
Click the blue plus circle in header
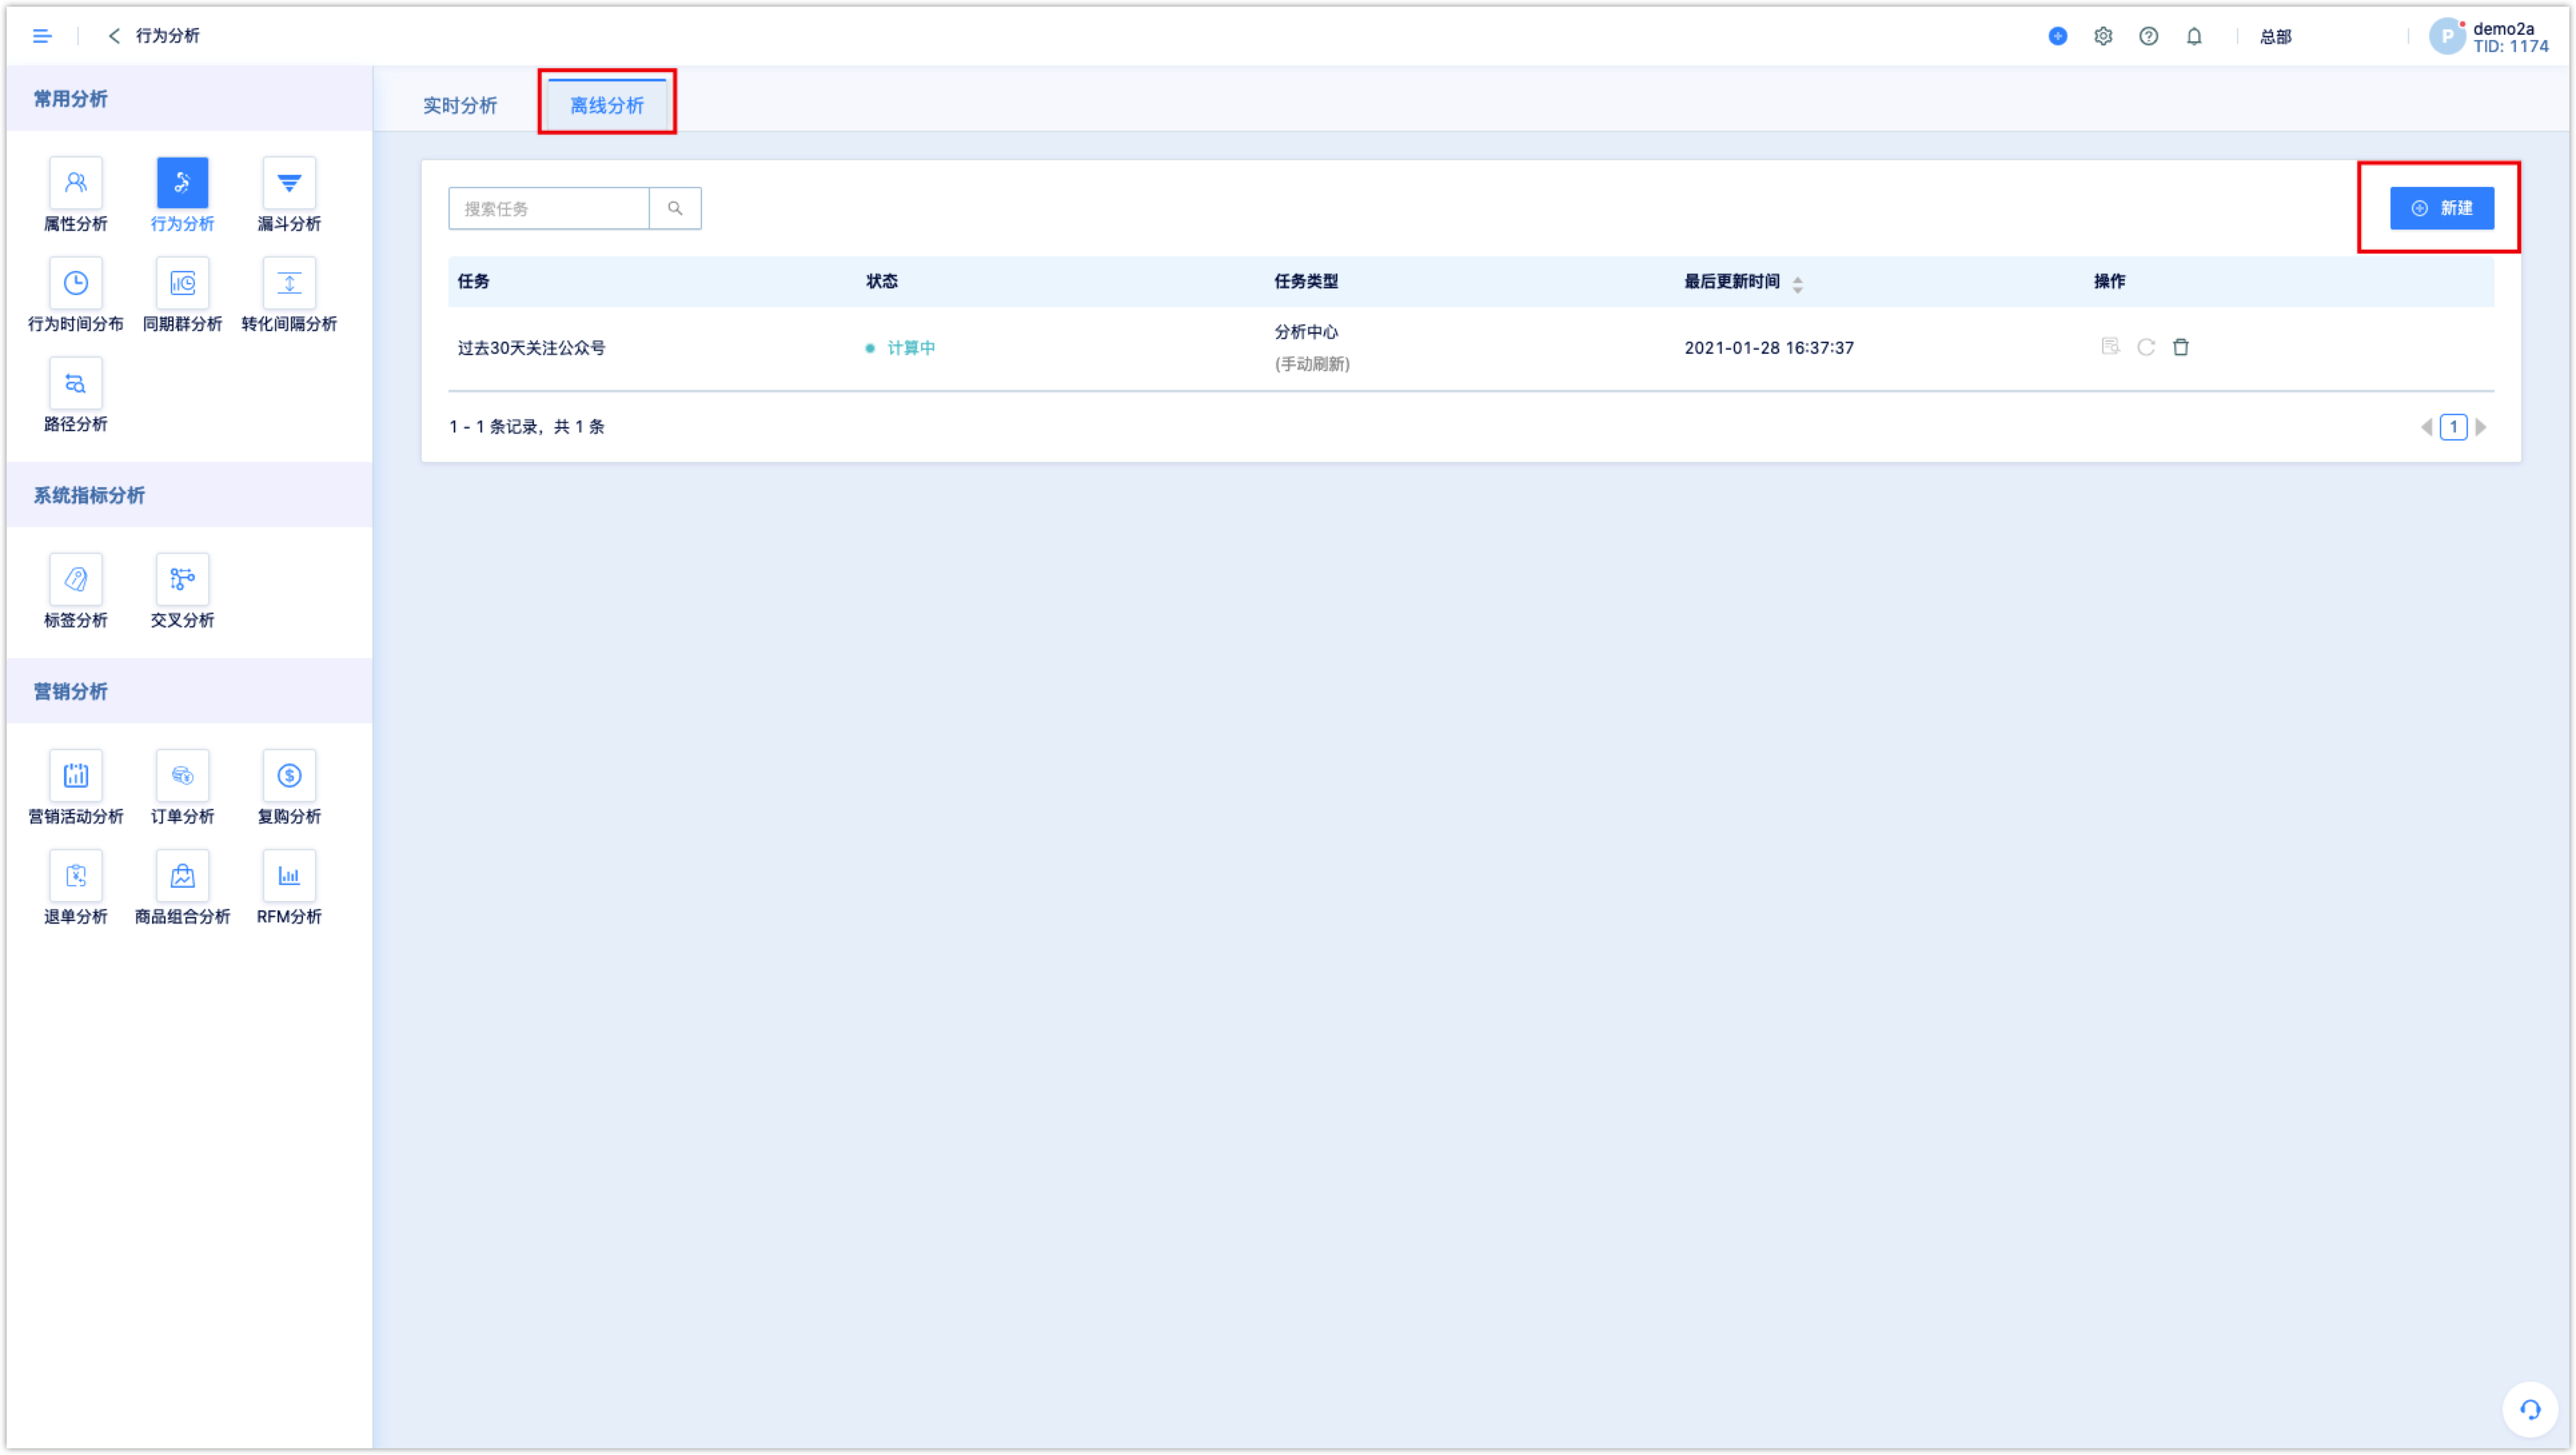pyautogui.click(x=2057, y=36)
